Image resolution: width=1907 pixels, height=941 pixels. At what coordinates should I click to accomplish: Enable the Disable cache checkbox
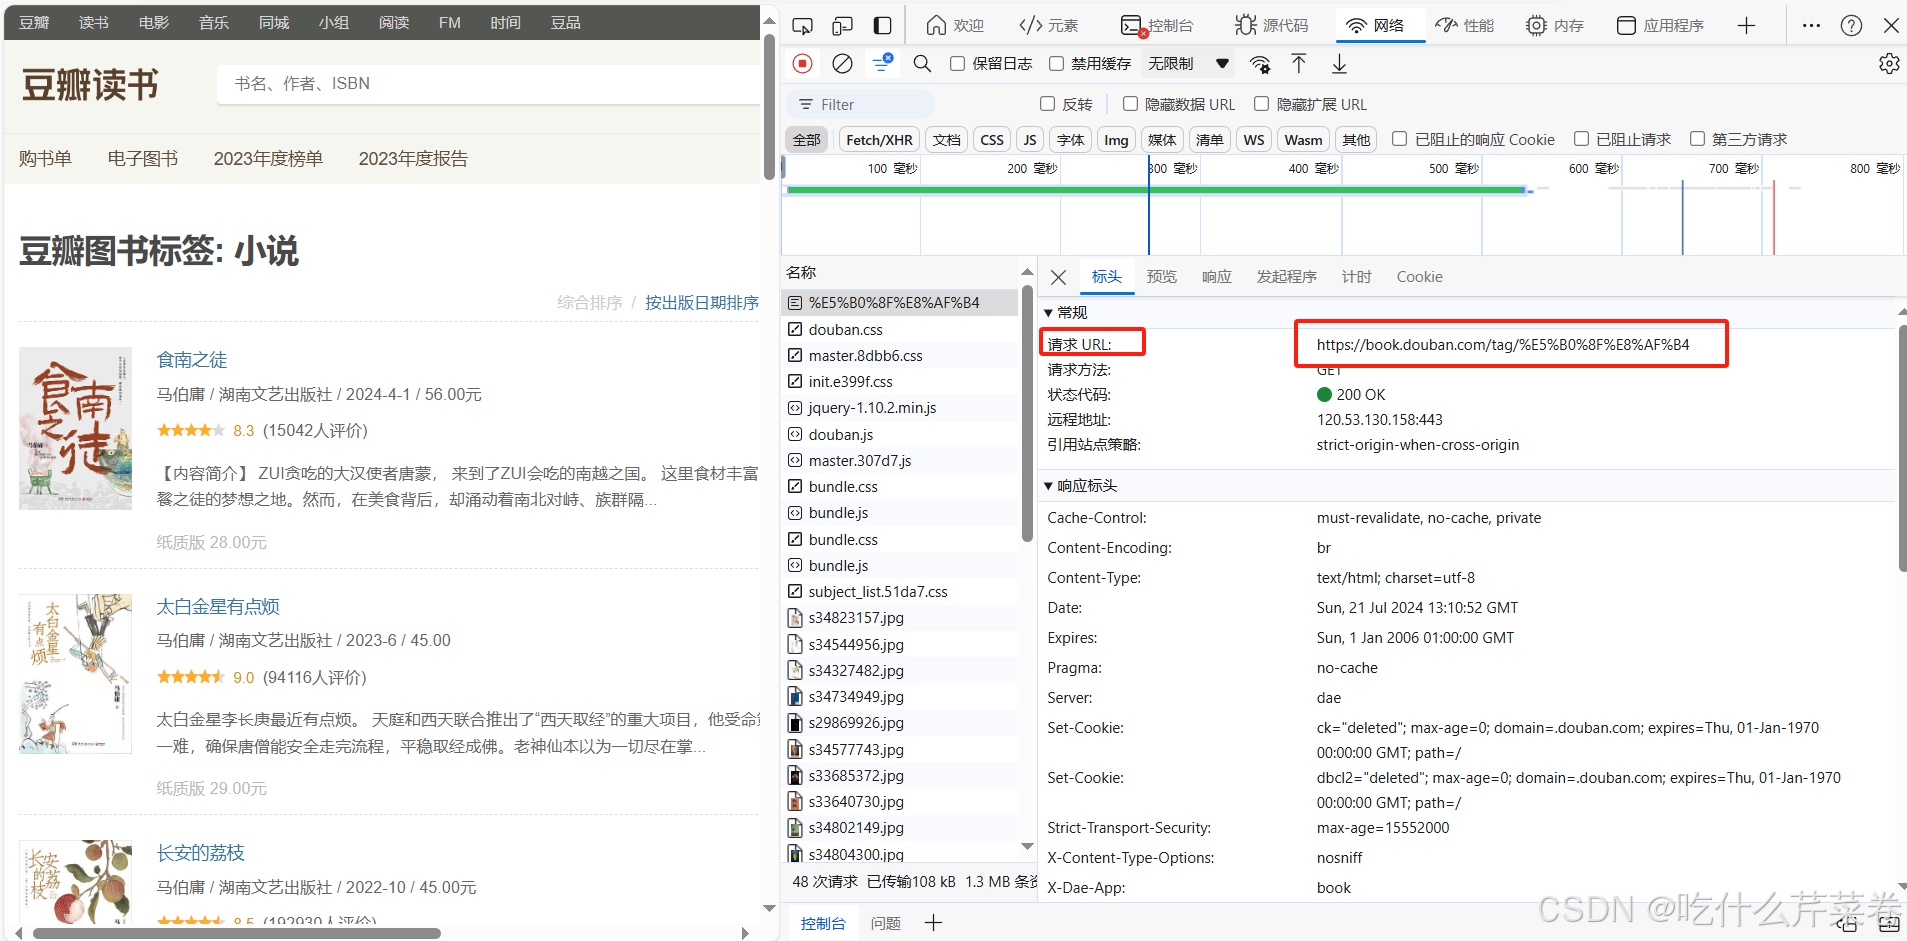(x=1056, y=64)
